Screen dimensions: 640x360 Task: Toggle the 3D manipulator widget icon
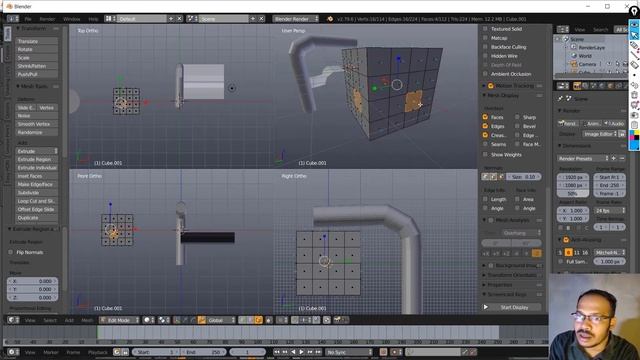[x=176, y=320]
